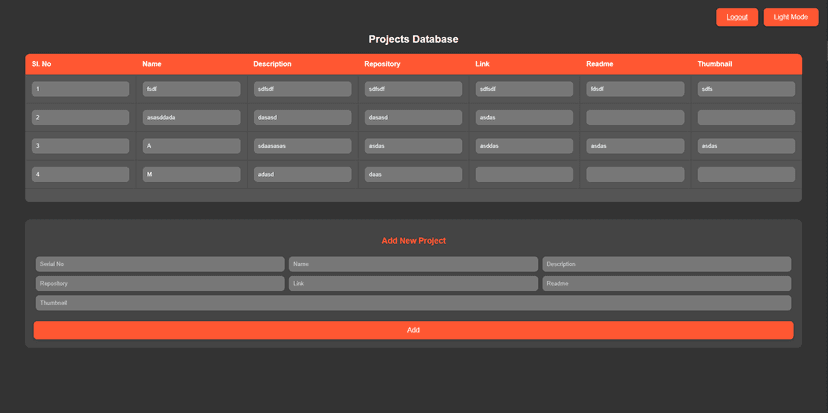
Task: Click the Thumbnail field in Add New Project
Action: point(413,303)
